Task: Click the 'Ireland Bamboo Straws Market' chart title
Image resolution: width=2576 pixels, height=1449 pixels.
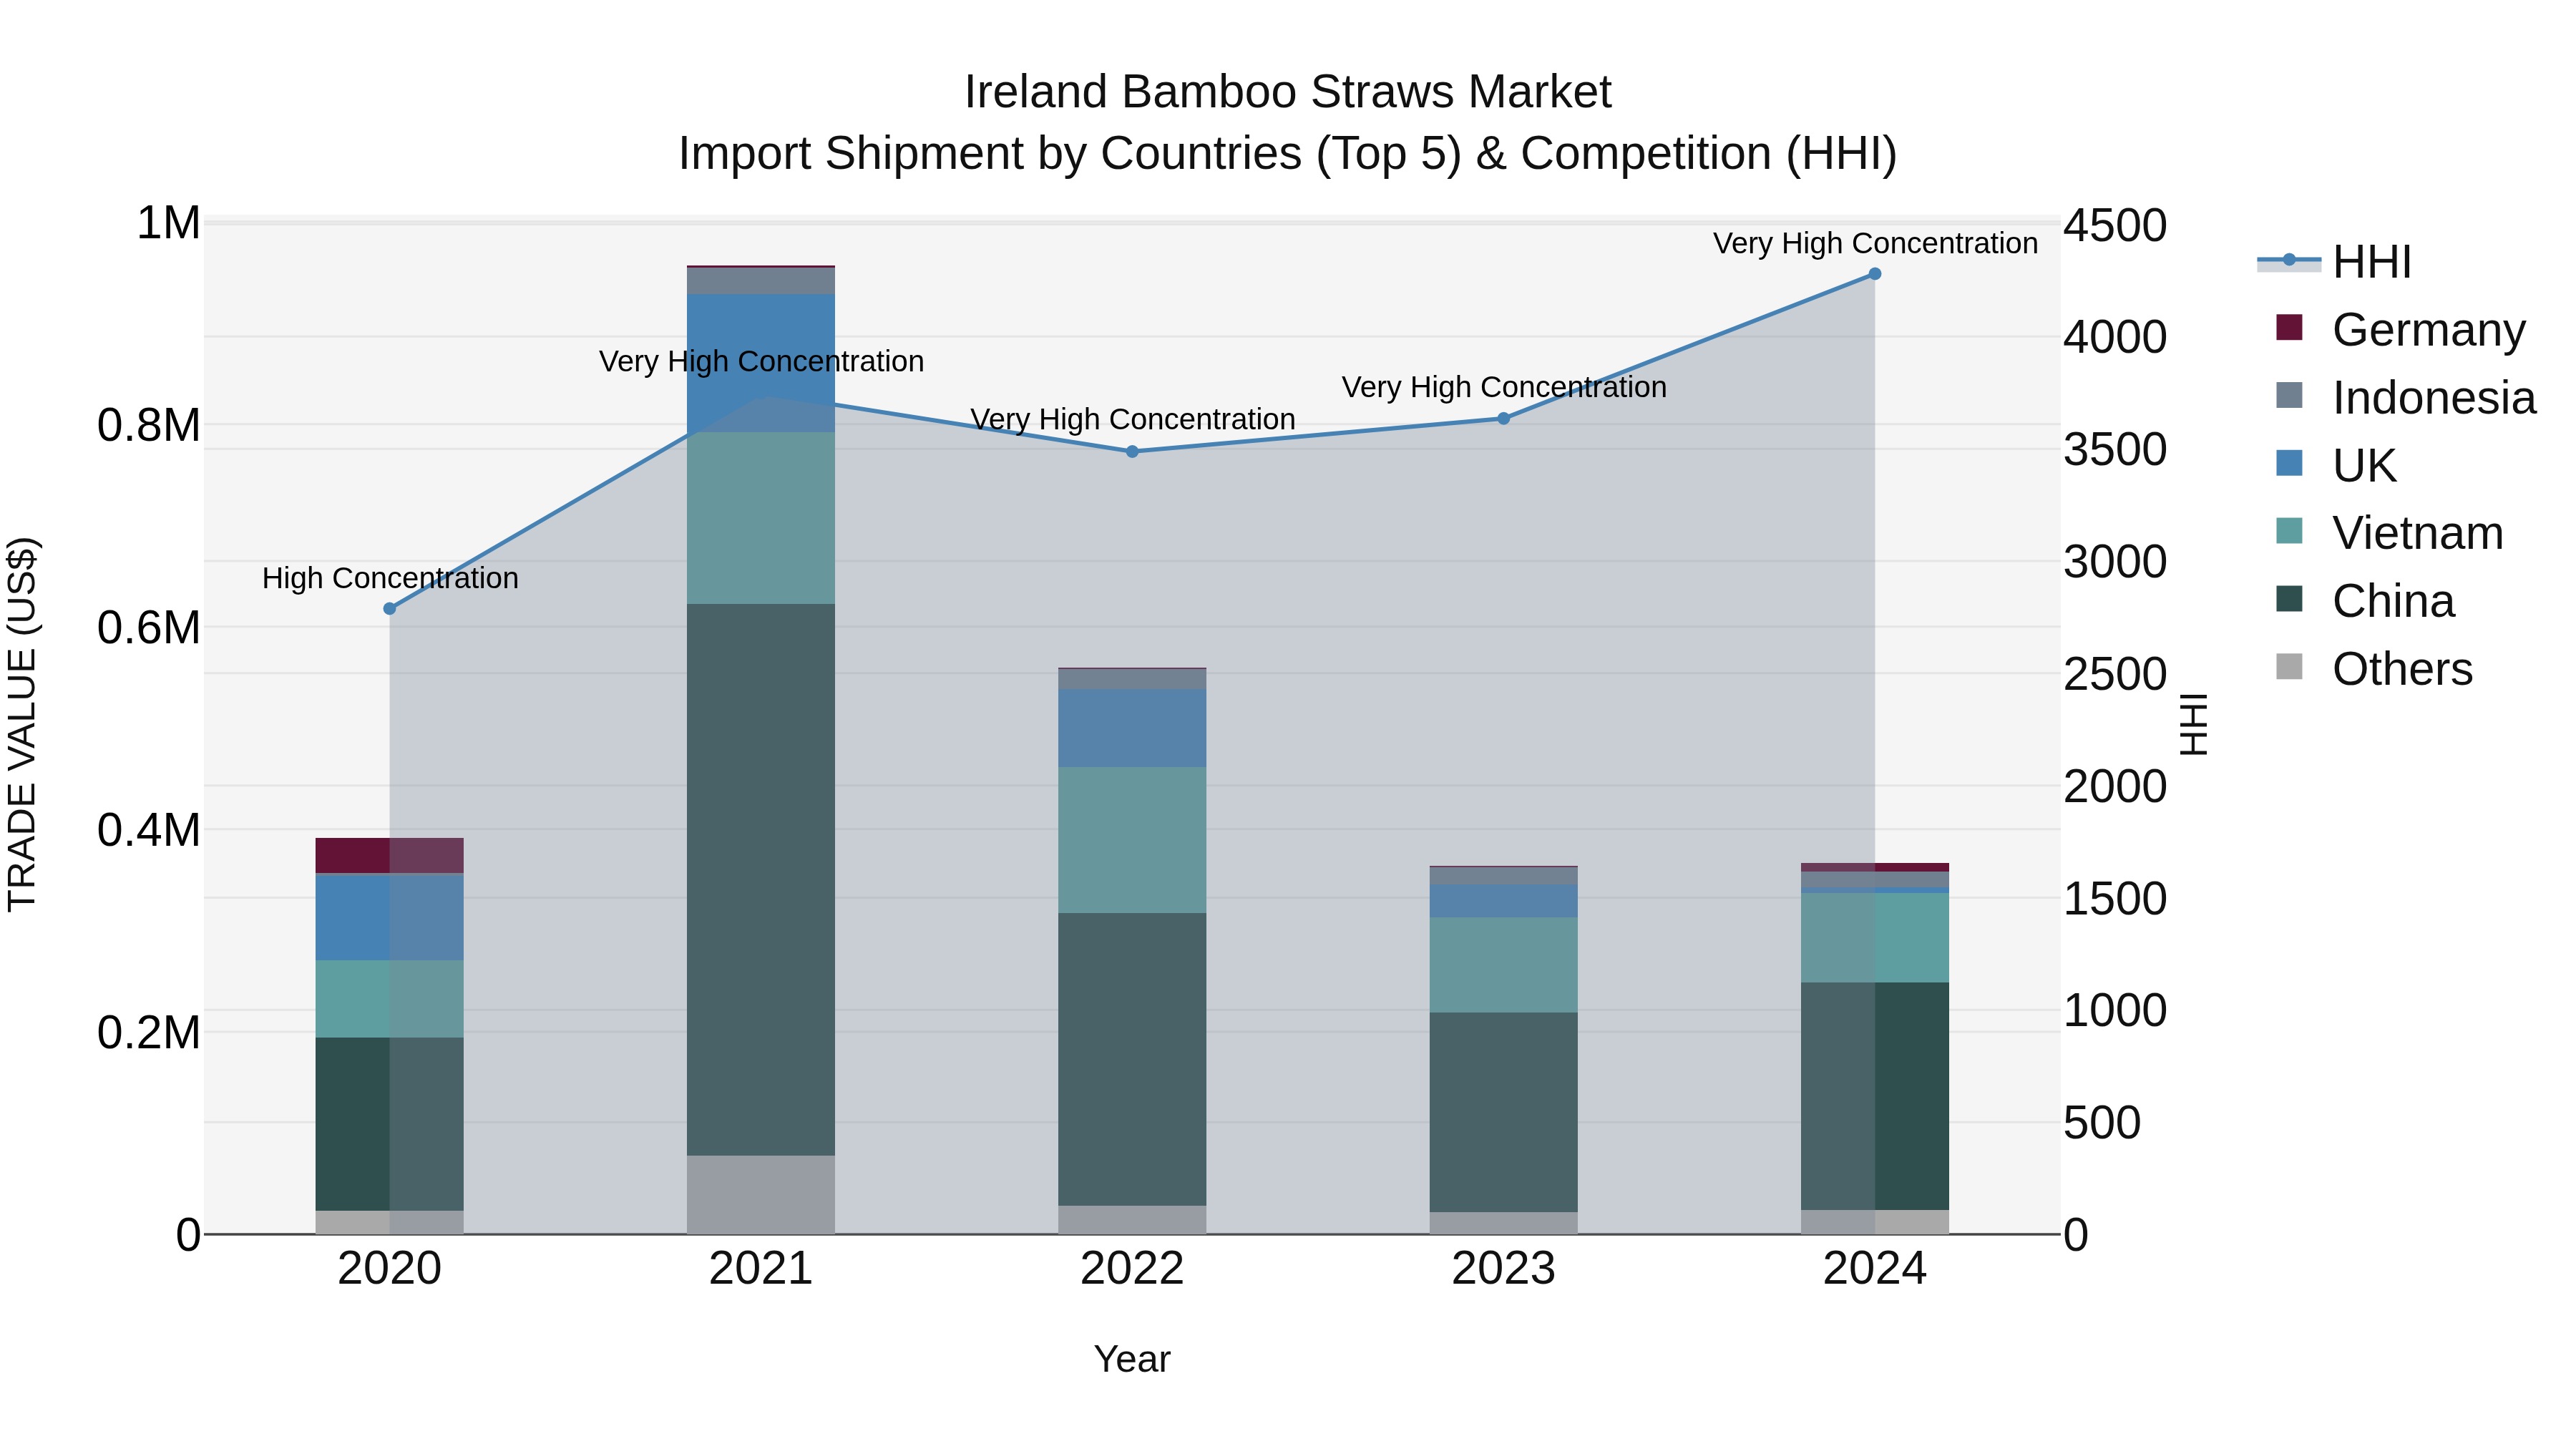Action: coord(1288,92)
